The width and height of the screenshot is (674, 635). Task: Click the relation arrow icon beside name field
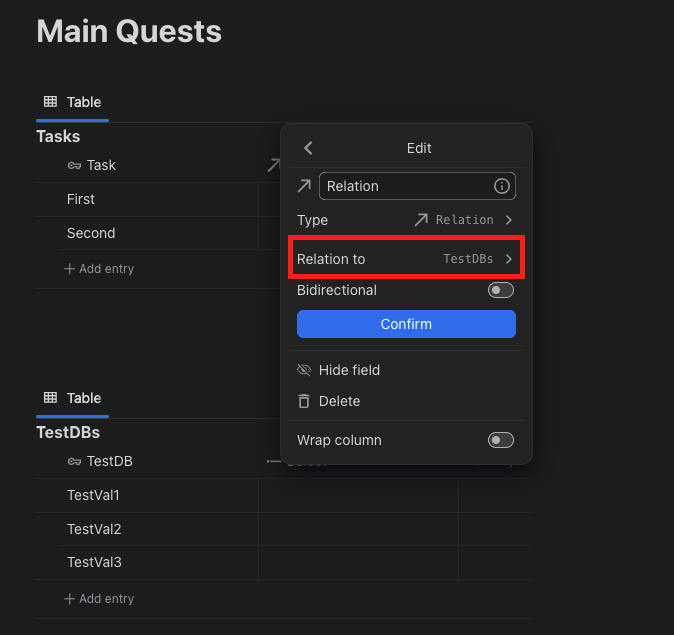304,186
